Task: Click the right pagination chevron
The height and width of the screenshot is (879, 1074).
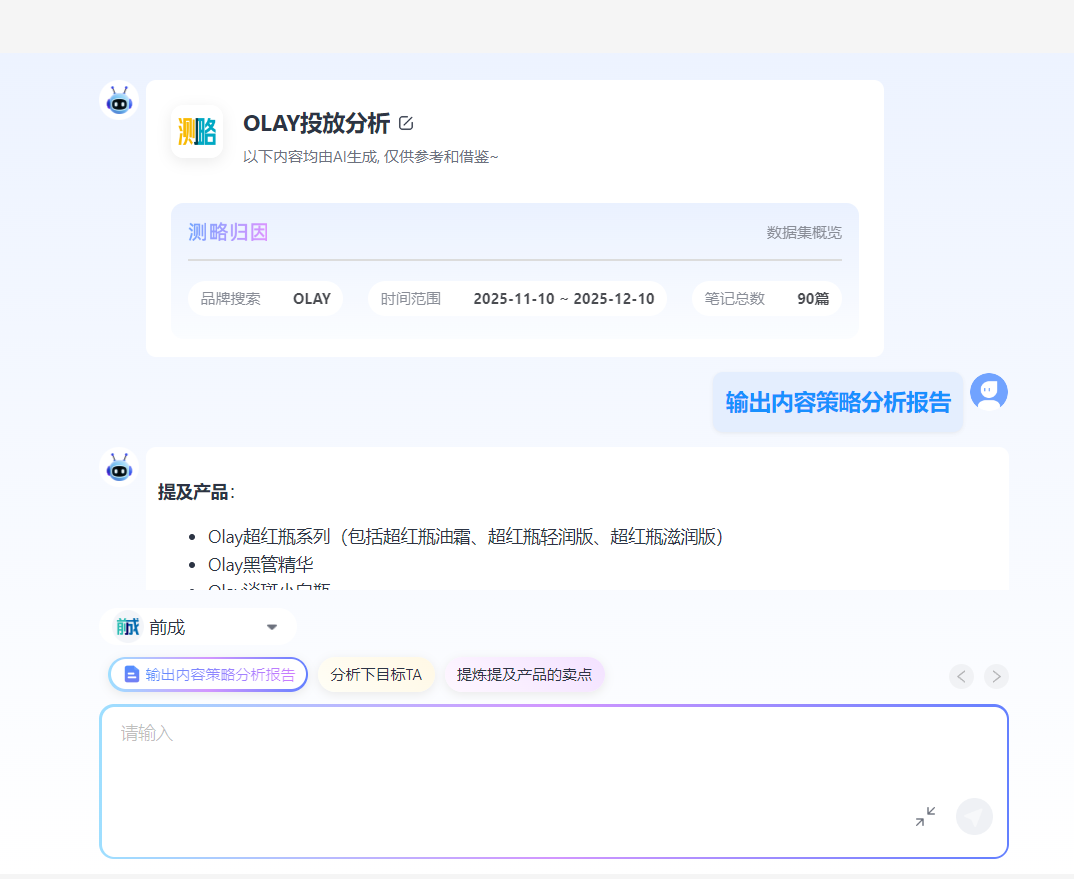Action: coord(996,676)
